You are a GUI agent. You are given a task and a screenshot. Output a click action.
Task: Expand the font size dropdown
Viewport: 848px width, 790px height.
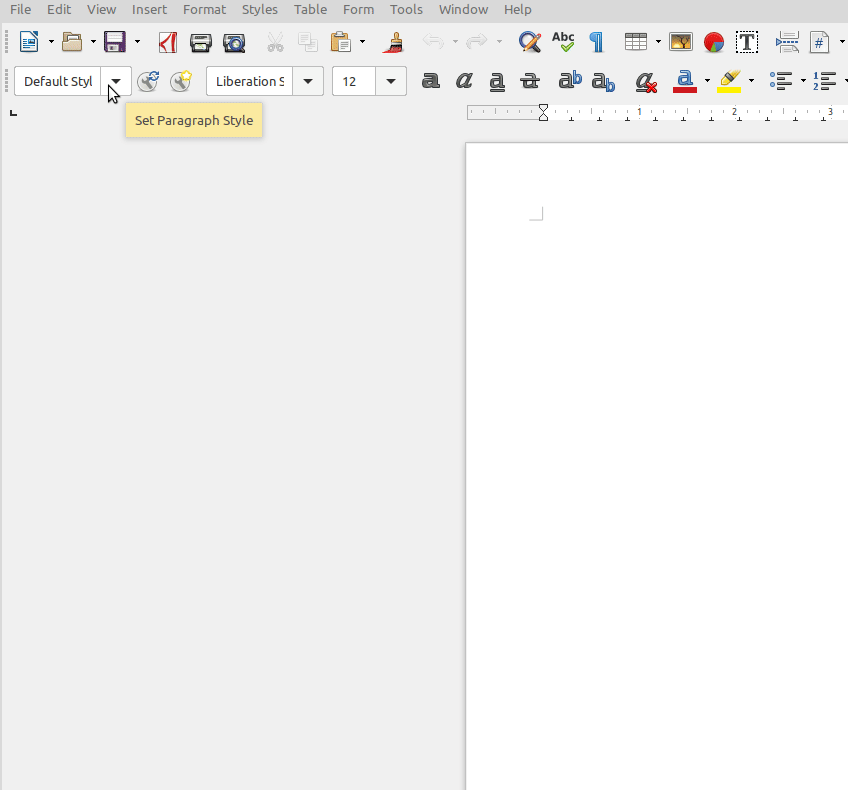[391, 81]
